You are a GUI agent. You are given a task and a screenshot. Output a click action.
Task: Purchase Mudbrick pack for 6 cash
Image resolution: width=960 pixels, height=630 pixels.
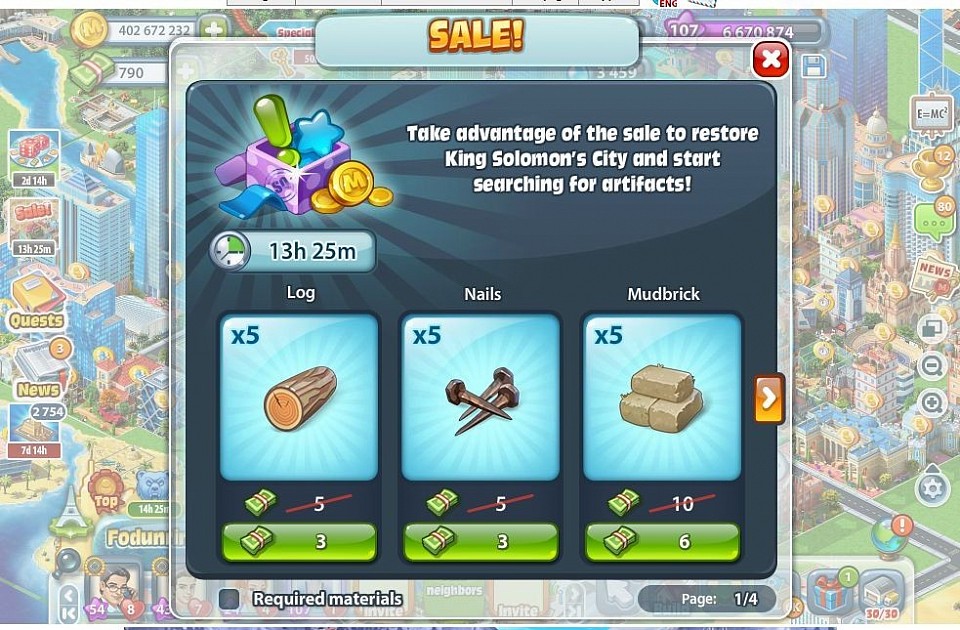pos(662,542)
